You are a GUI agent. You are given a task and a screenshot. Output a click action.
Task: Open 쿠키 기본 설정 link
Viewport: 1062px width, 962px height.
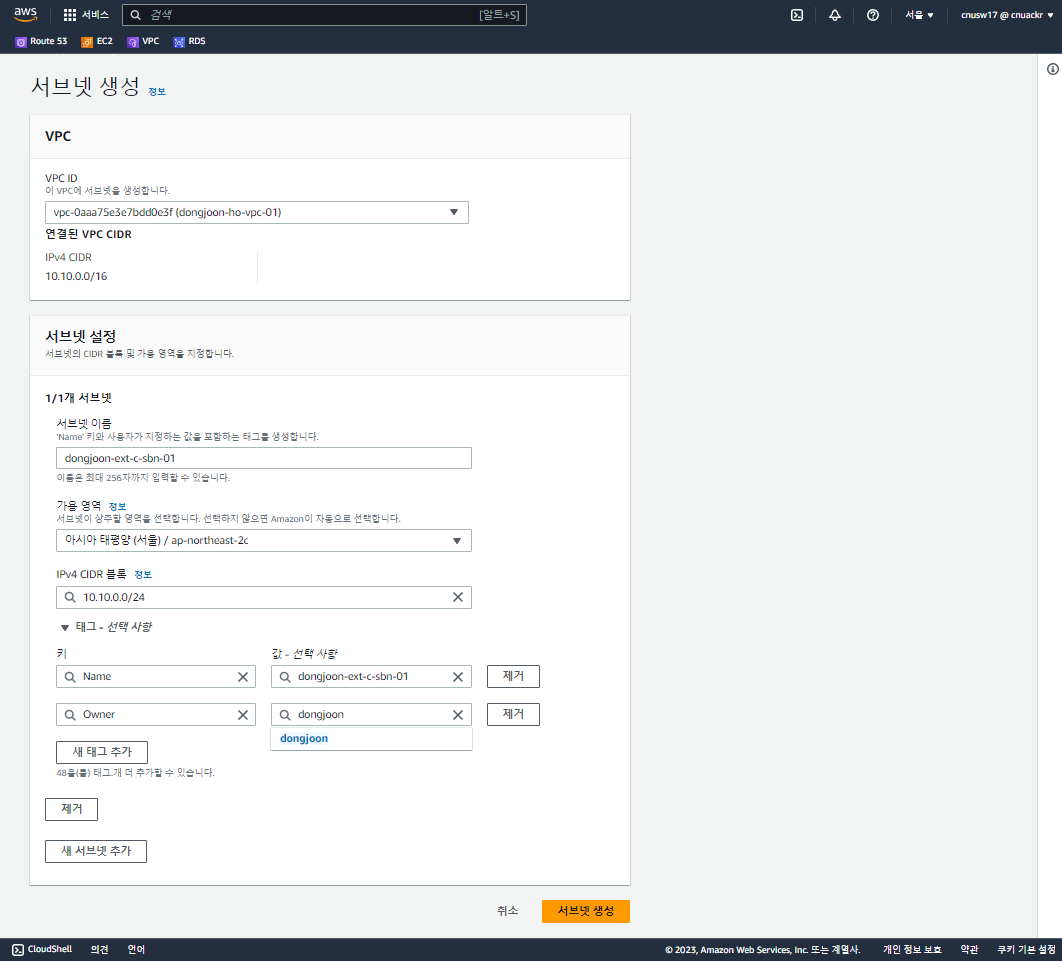(1026, 950)
